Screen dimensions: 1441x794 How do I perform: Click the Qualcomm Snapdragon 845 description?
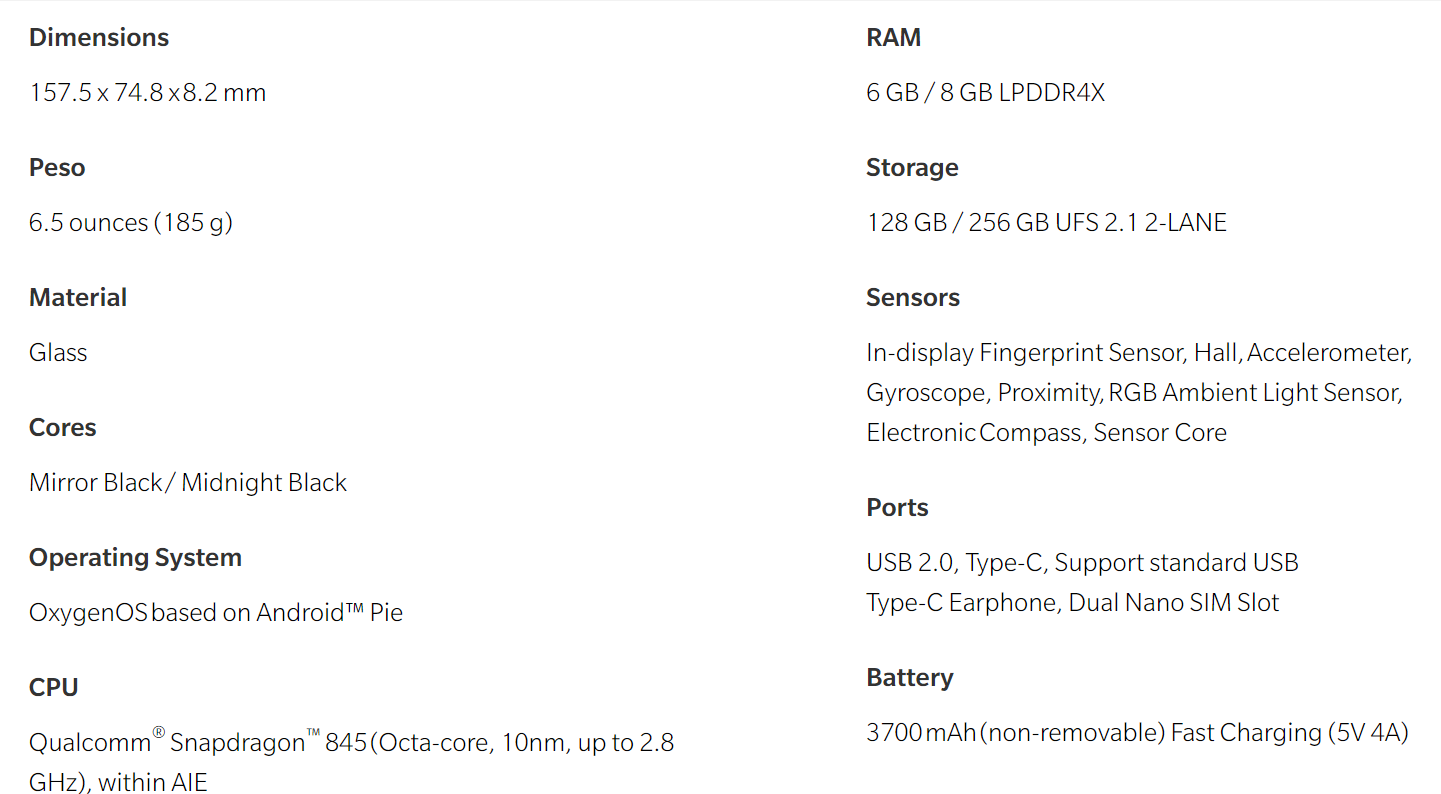[352, 762]
